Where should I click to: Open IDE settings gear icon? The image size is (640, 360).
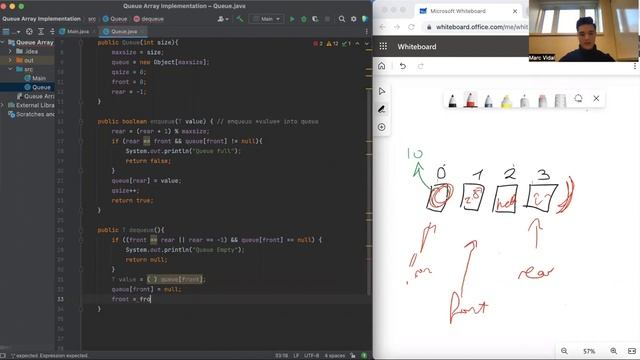click(x=353, y=19)
